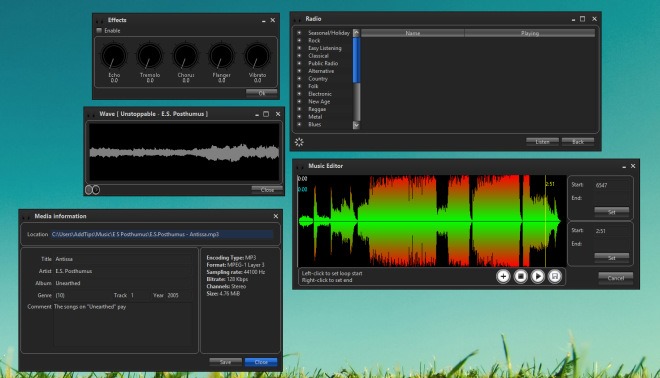Minimize the Music Editor window
This screenshot has width=660, height=378.
[x=624, y=167]
